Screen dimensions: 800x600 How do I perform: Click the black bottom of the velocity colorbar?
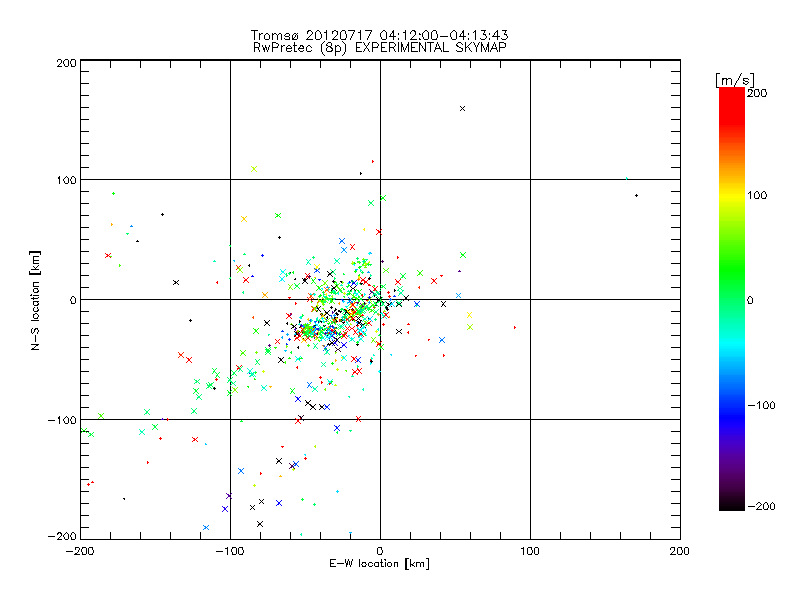click(x=732, y=503)
